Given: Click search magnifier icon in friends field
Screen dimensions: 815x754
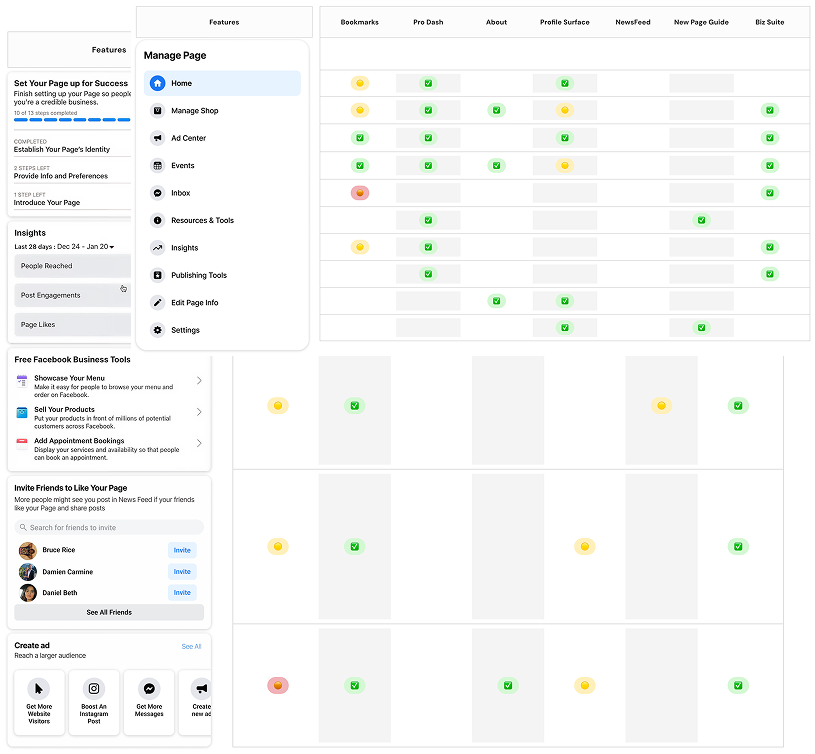Looking at the screenshot, I should coord(23,527).
